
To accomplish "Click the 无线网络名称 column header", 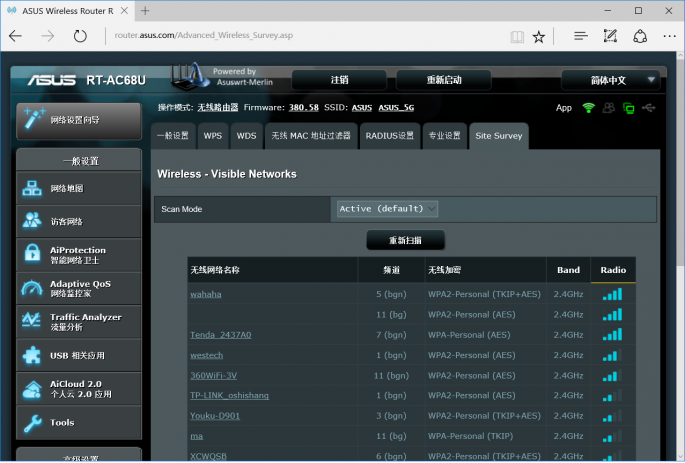I will click(x=273, y=270).
